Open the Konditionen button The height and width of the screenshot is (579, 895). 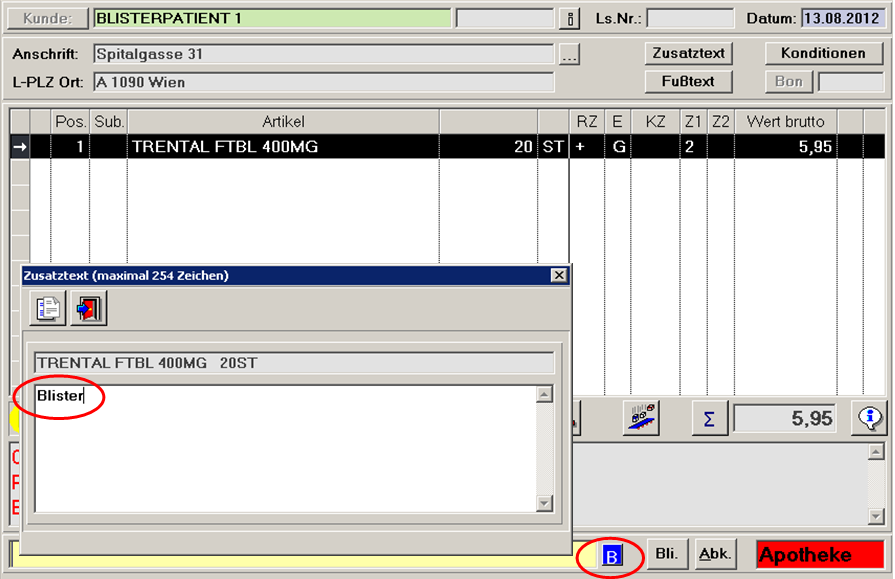pos(824,53)
